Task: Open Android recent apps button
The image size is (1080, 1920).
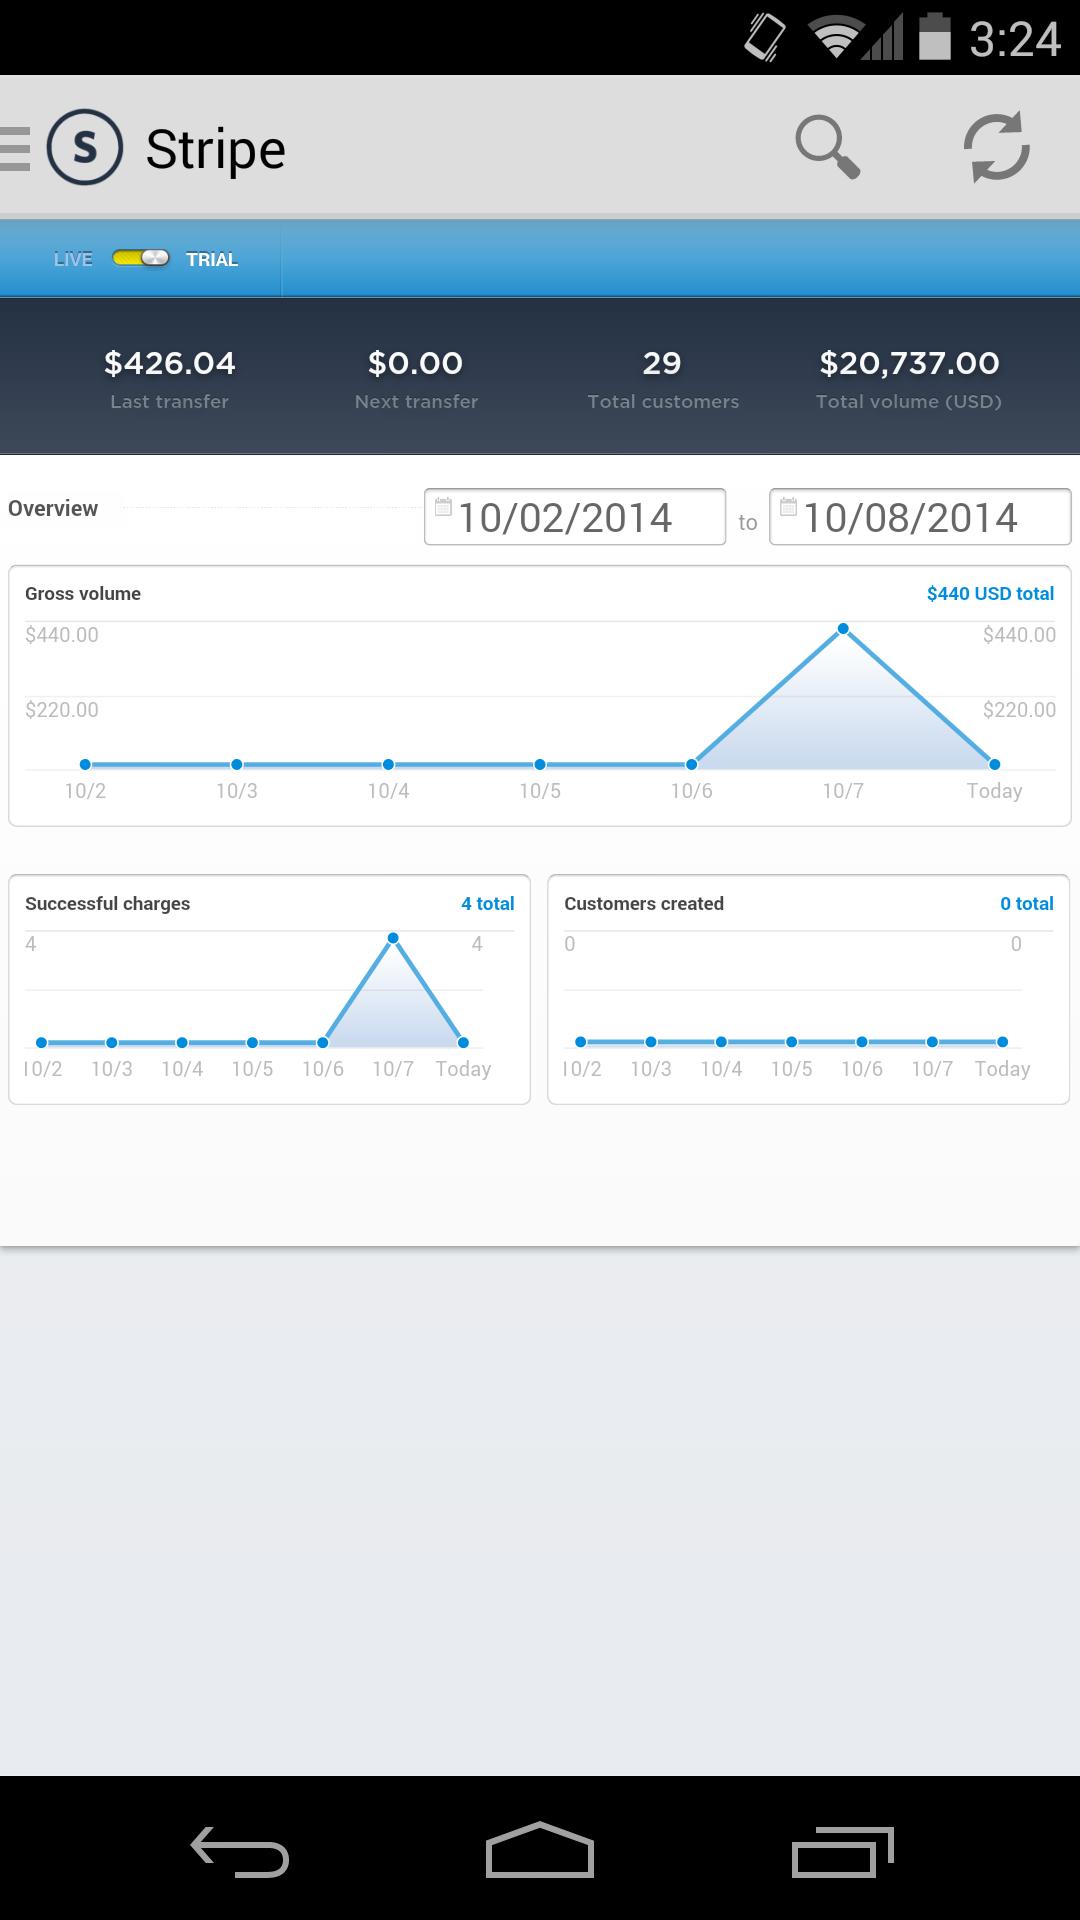Action: pyautogui.click(x=842, y=1852)
